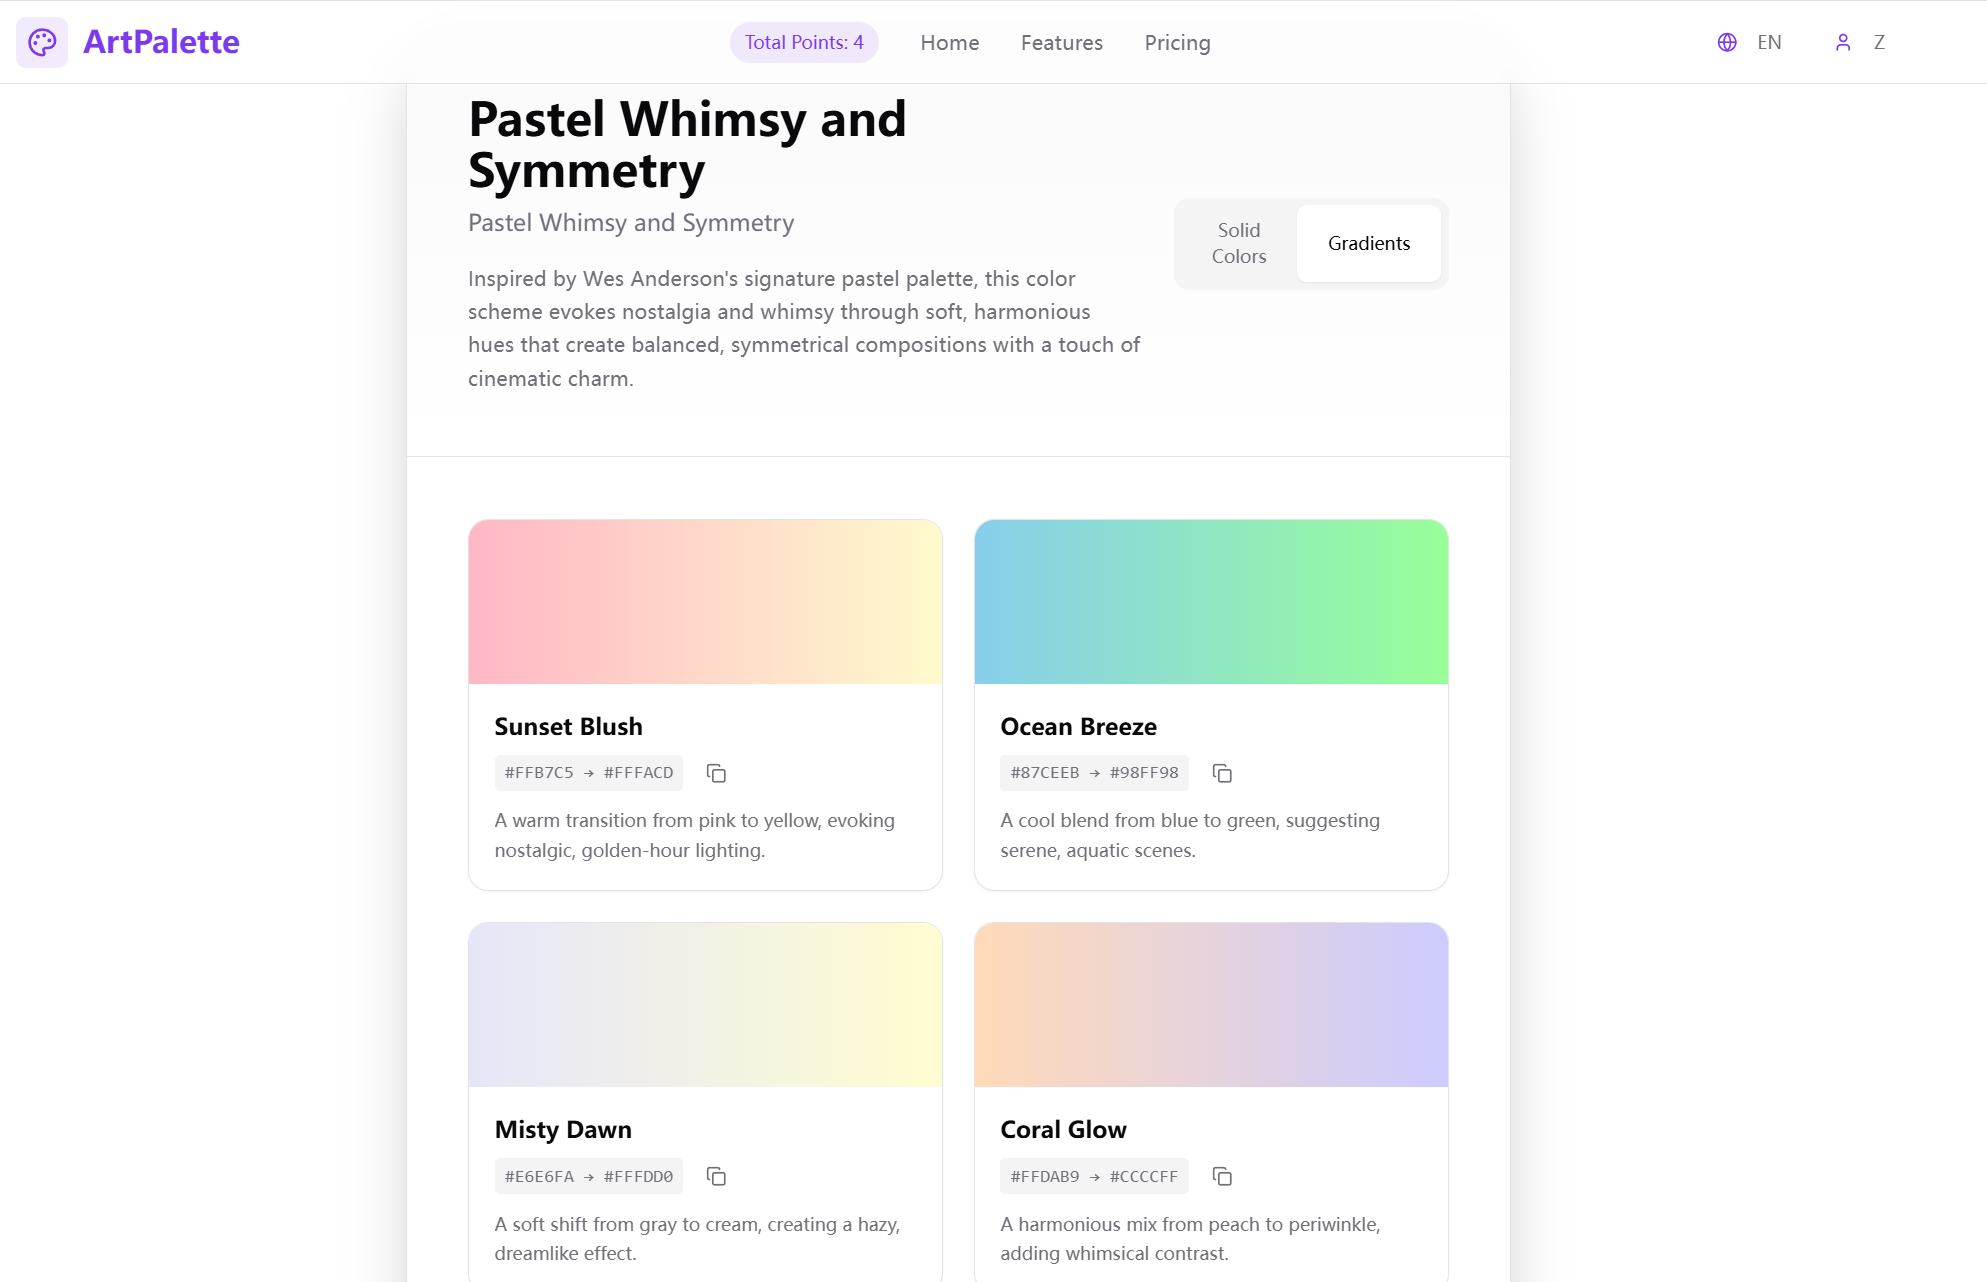The width and height of the screenshot is (1987, 1282).
Task: Click the #FFB7C5 to #FFFACD hex label
Action: [x=588, y=772]
